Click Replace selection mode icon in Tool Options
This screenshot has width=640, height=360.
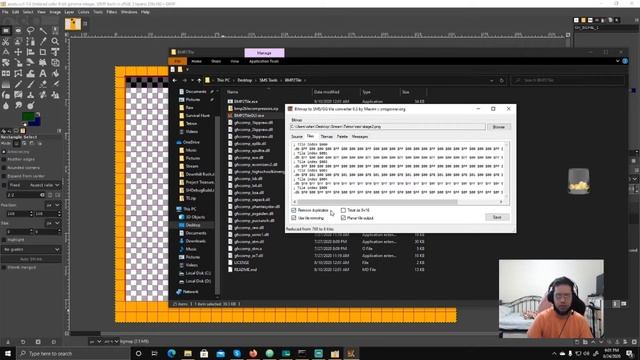pos(17,144)
